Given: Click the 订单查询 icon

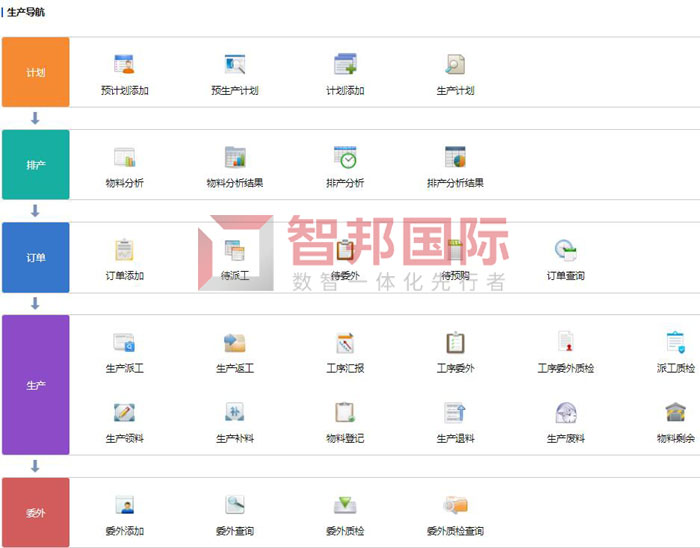Looking at the screenshot, I should coord(565,250).
